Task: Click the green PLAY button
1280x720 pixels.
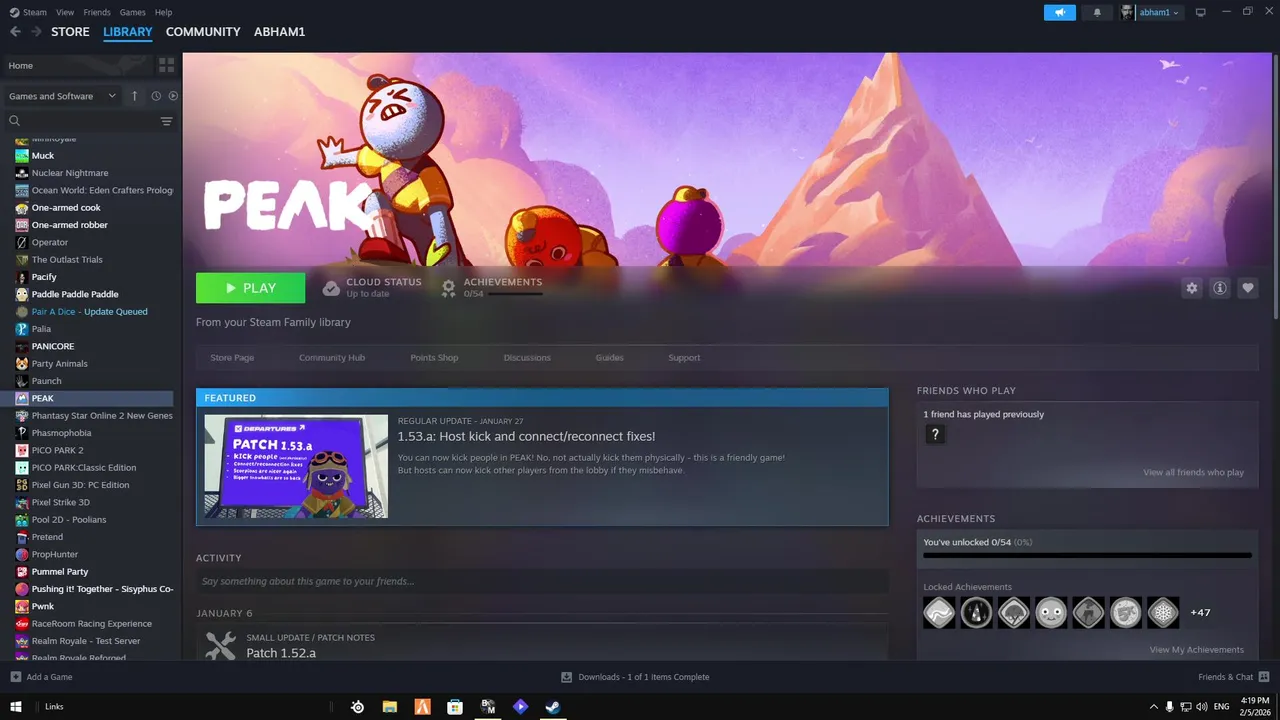Action: pyautogui.click(x=251, y=288)
